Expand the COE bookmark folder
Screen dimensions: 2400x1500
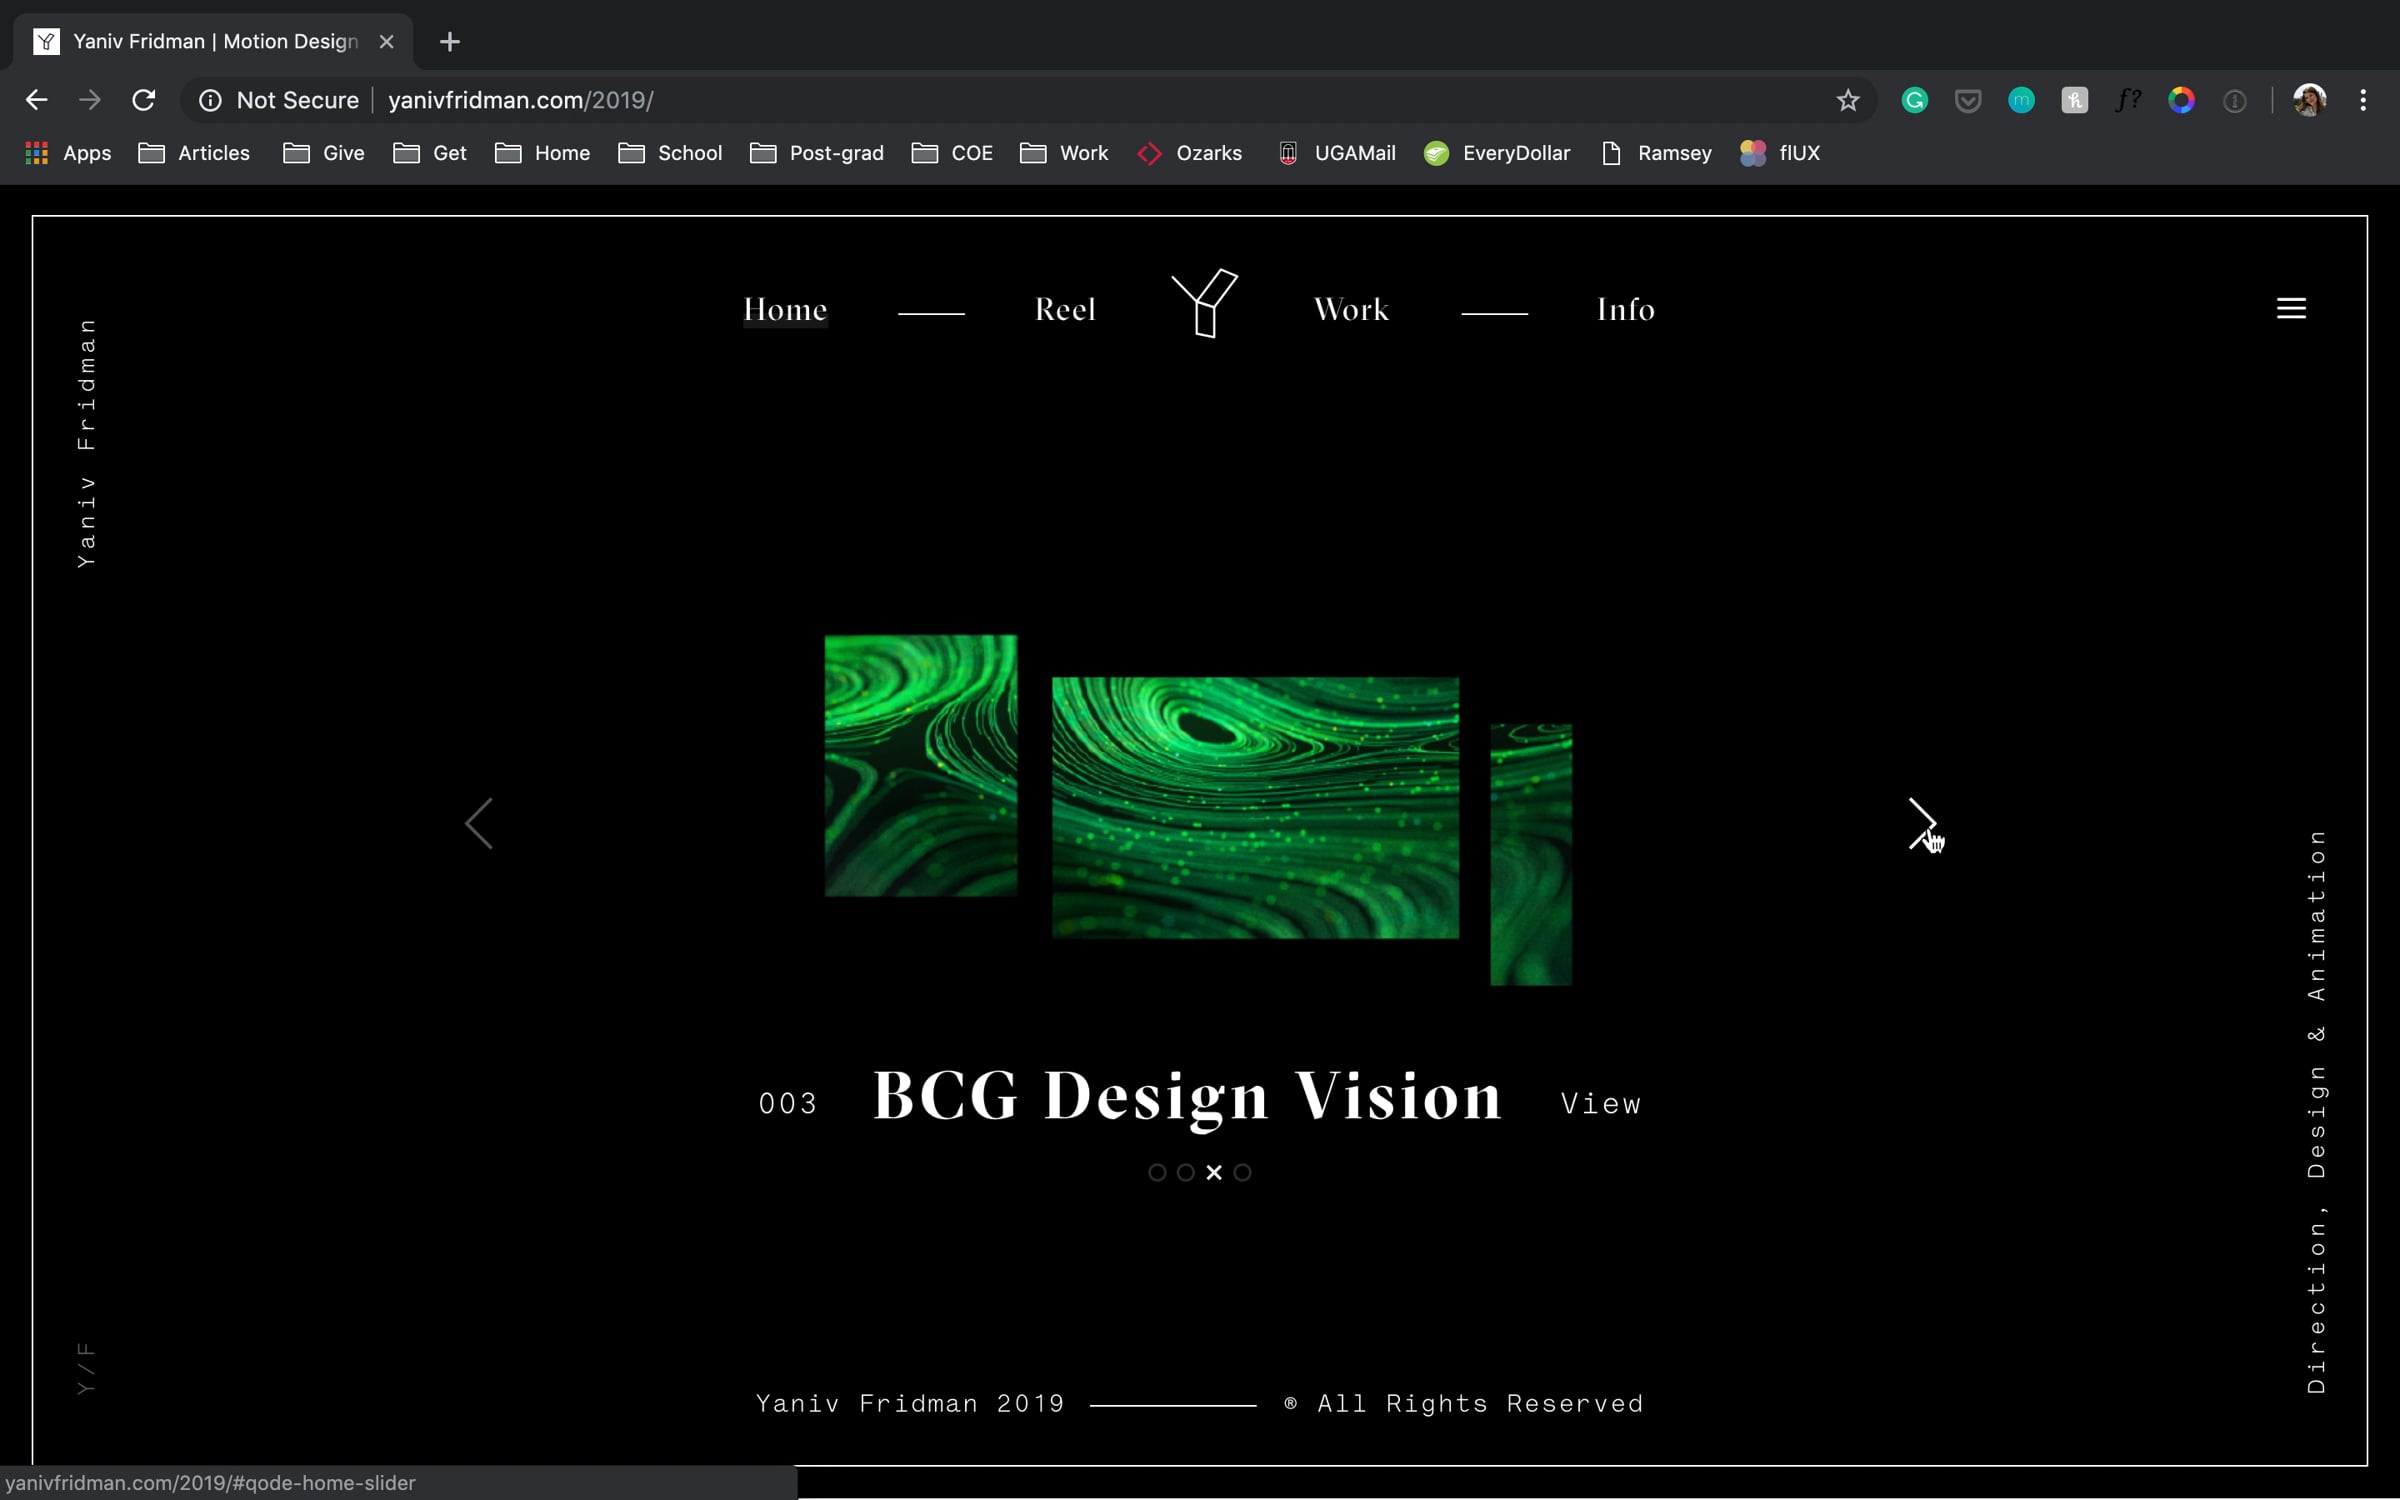[x=952, y=153]
